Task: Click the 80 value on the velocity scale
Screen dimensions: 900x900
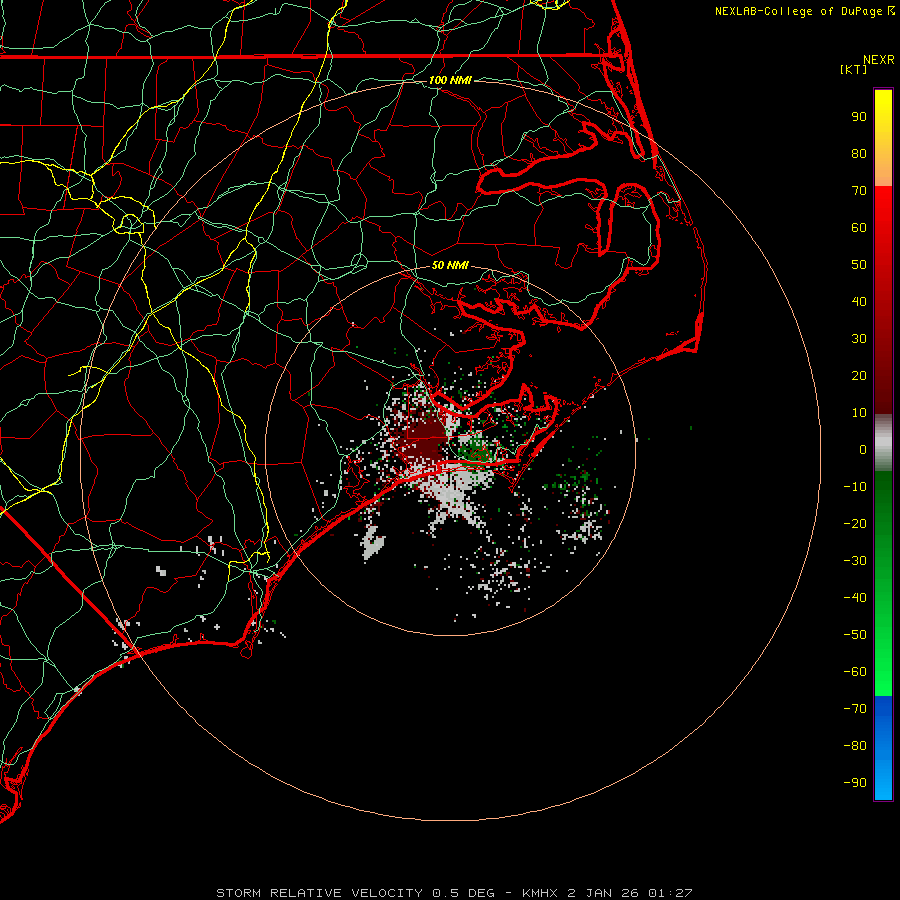Action: 859,153
